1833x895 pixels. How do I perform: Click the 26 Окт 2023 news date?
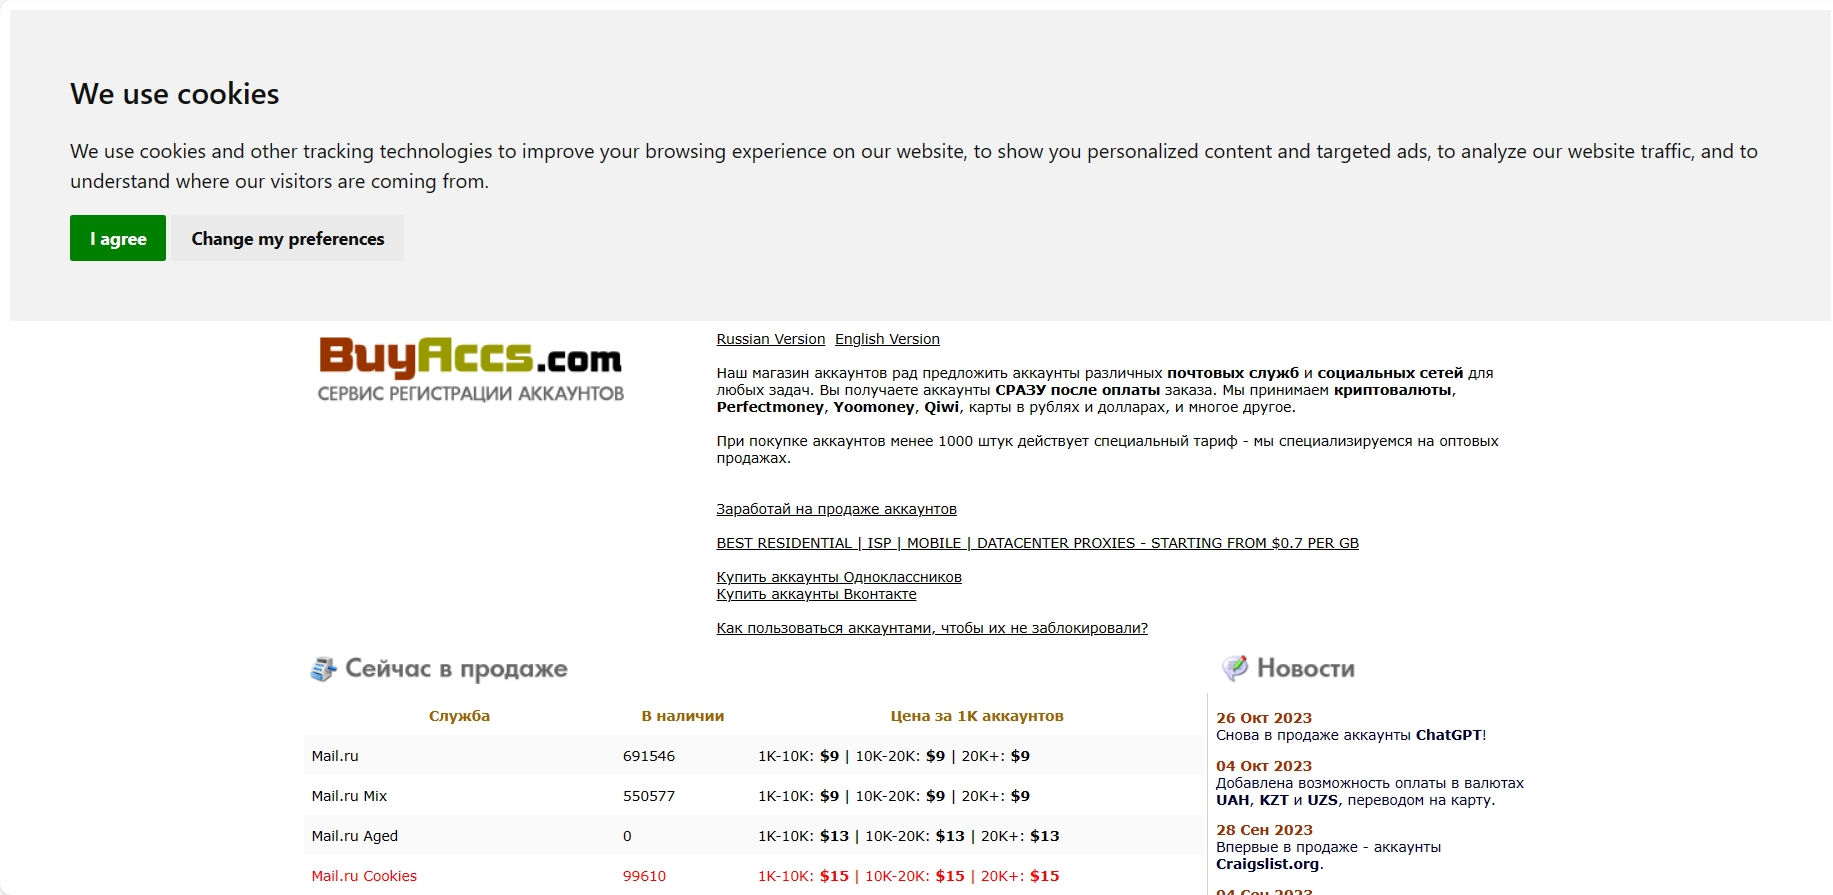[x=1264, y=718]
